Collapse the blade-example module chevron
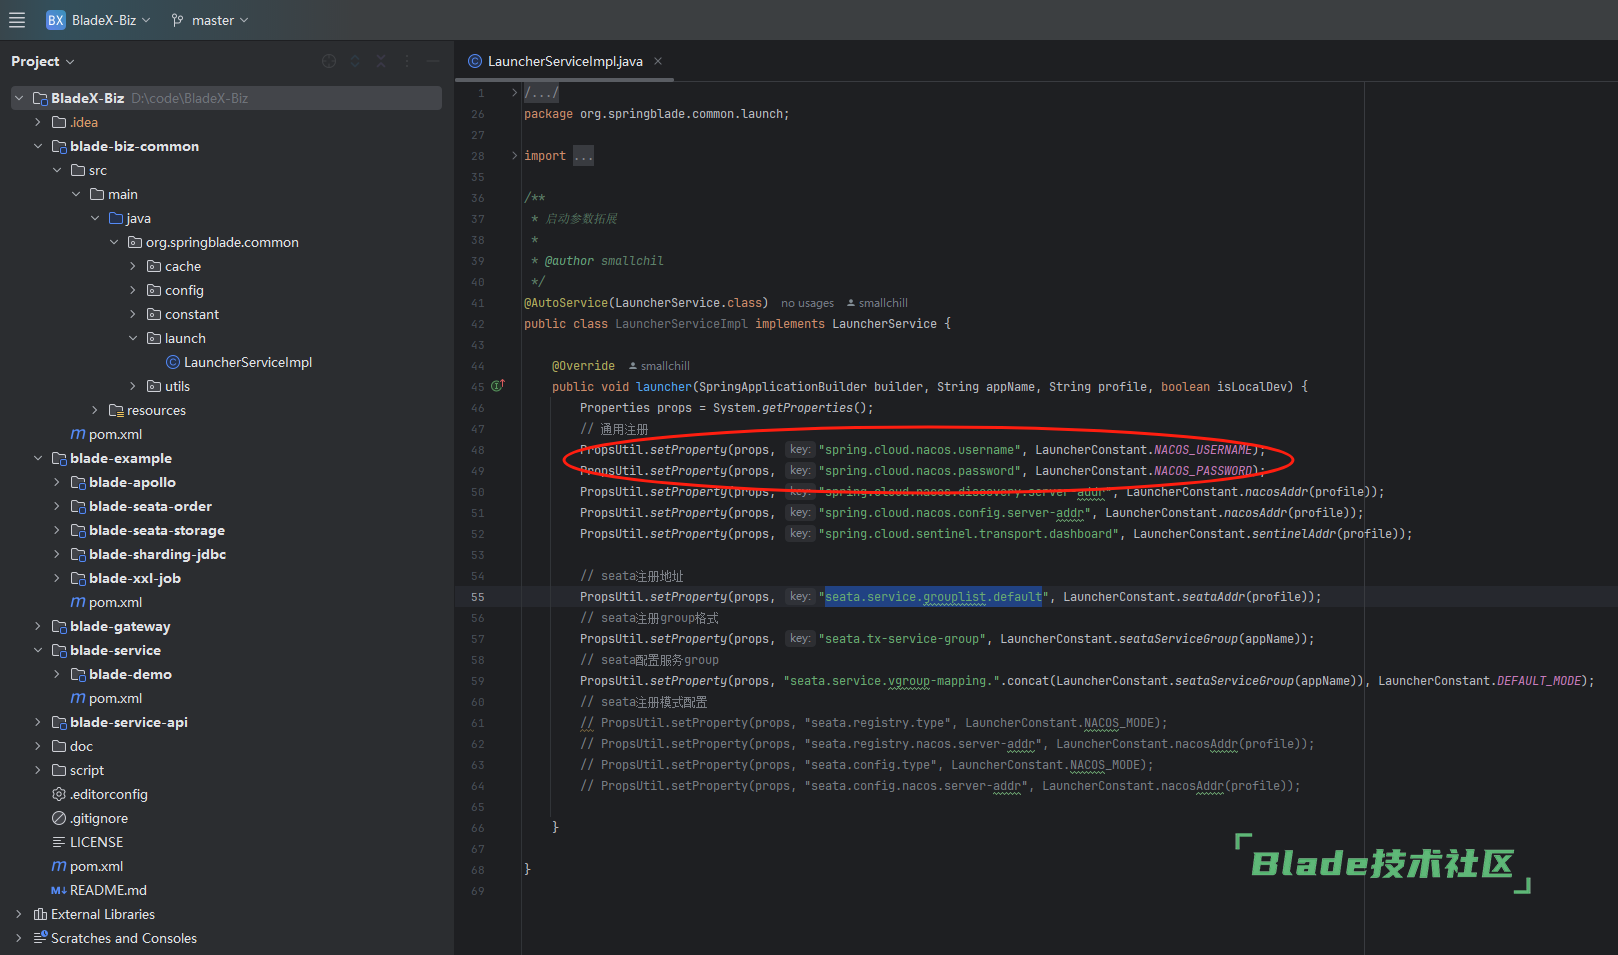Image resolution: width=1618 pixels, height=955 pixels. pyautogui.click(x=38, y=458)
